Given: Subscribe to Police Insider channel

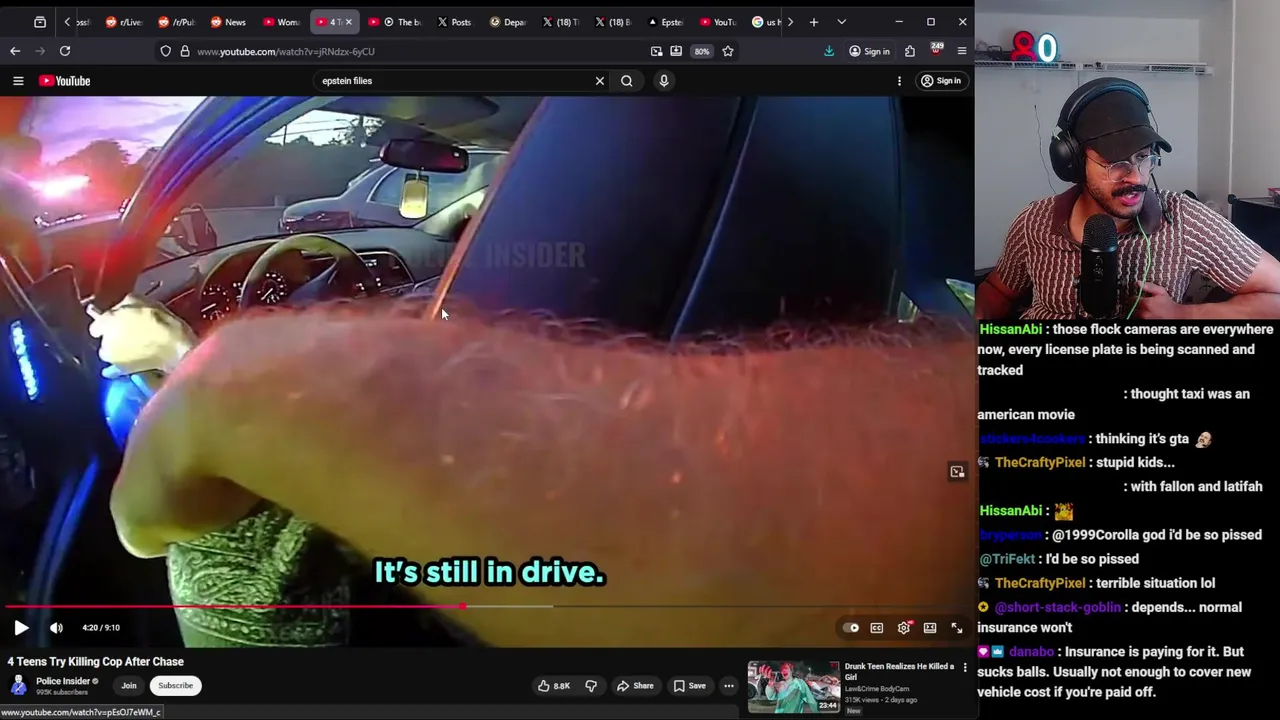Looking at the screenshot, I should 175,686.
